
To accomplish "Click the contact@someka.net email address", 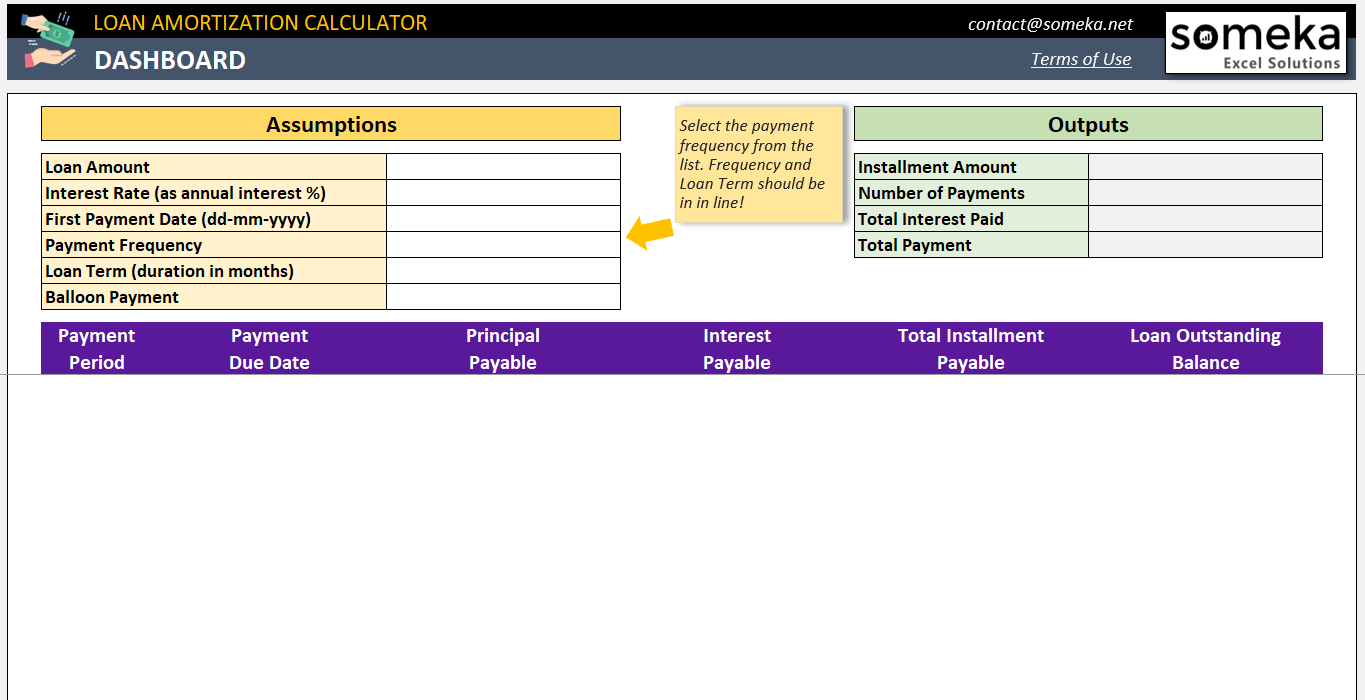I will click(x=1050, y=24).
